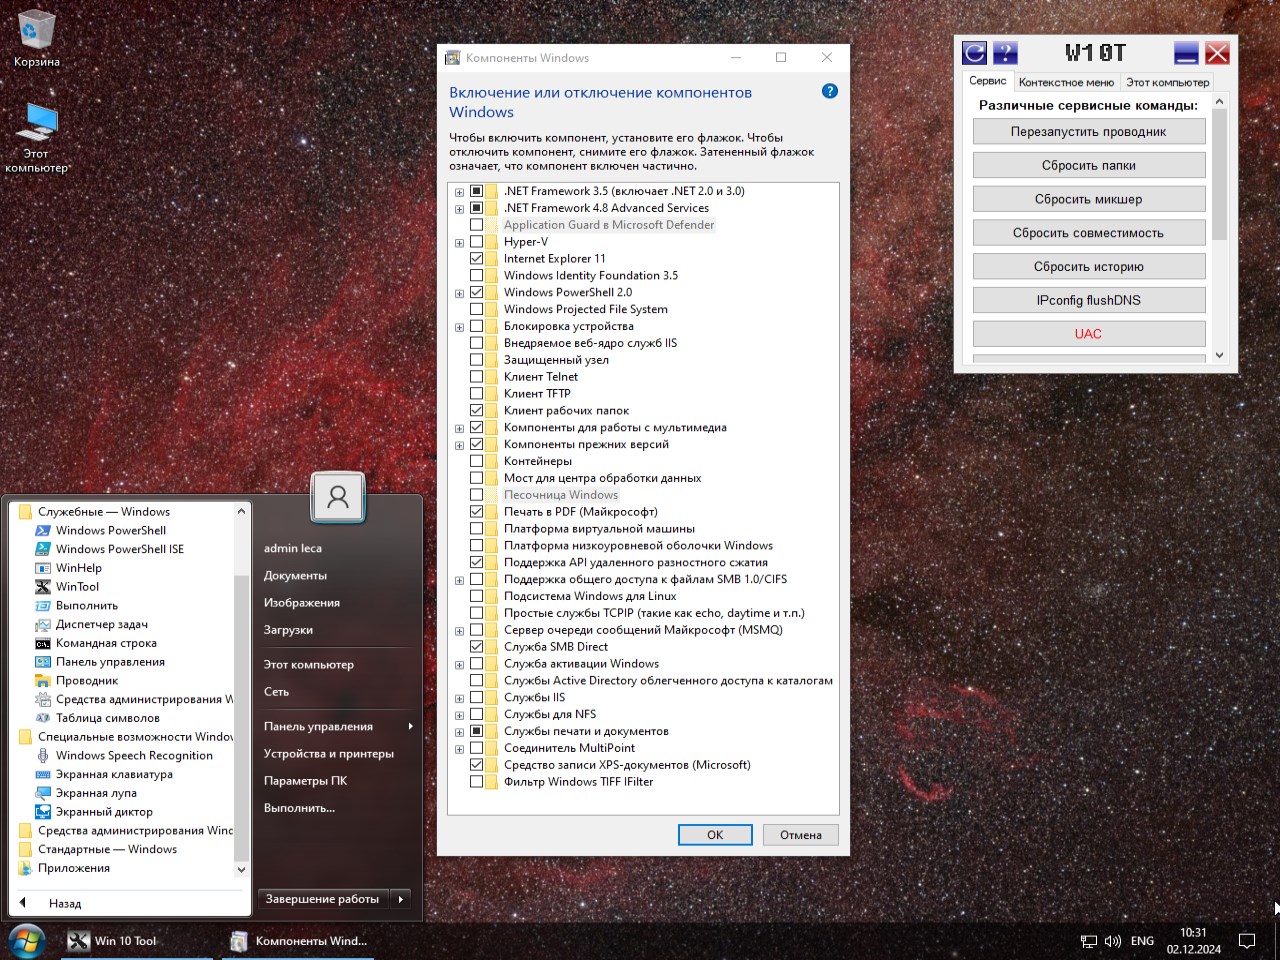Uncheck Internet Explorer 11 checkbox

click(x=477, y=259)
